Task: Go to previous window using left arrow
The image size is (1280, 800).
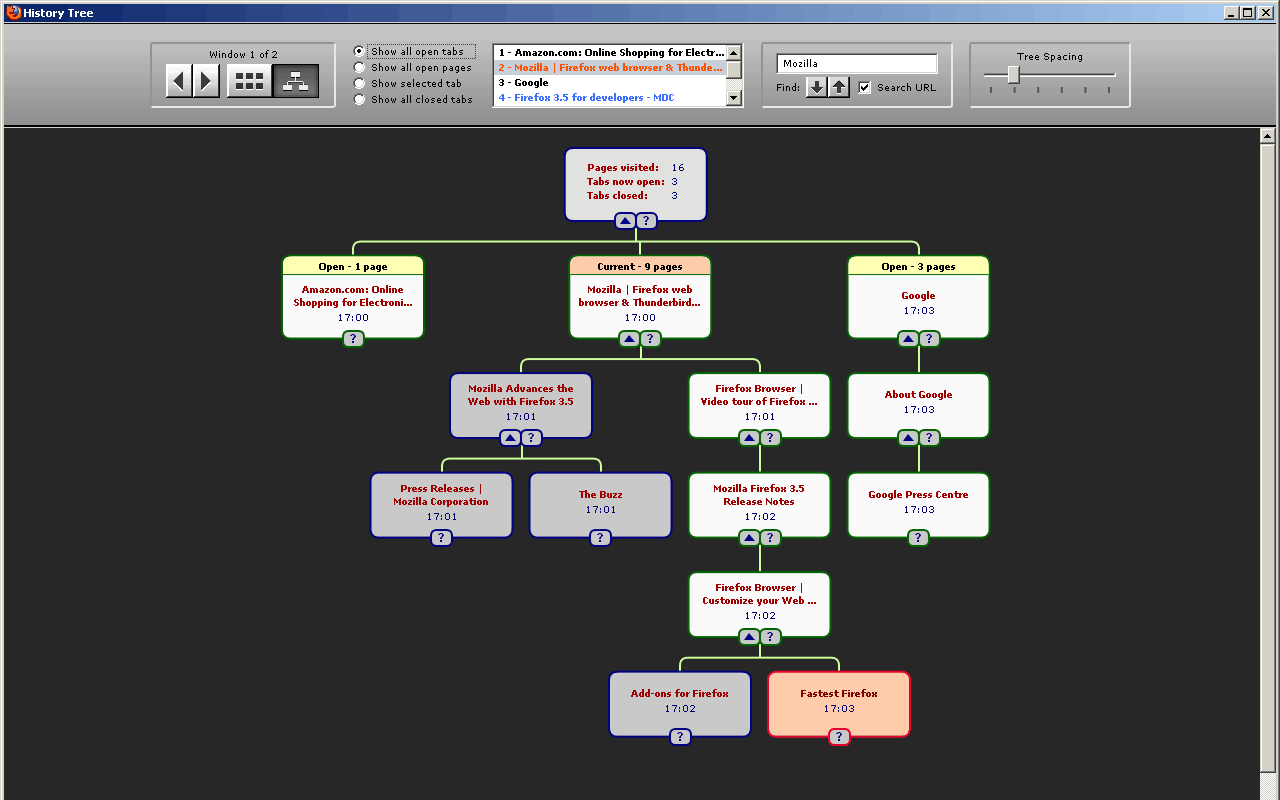Action: point(178,81)
